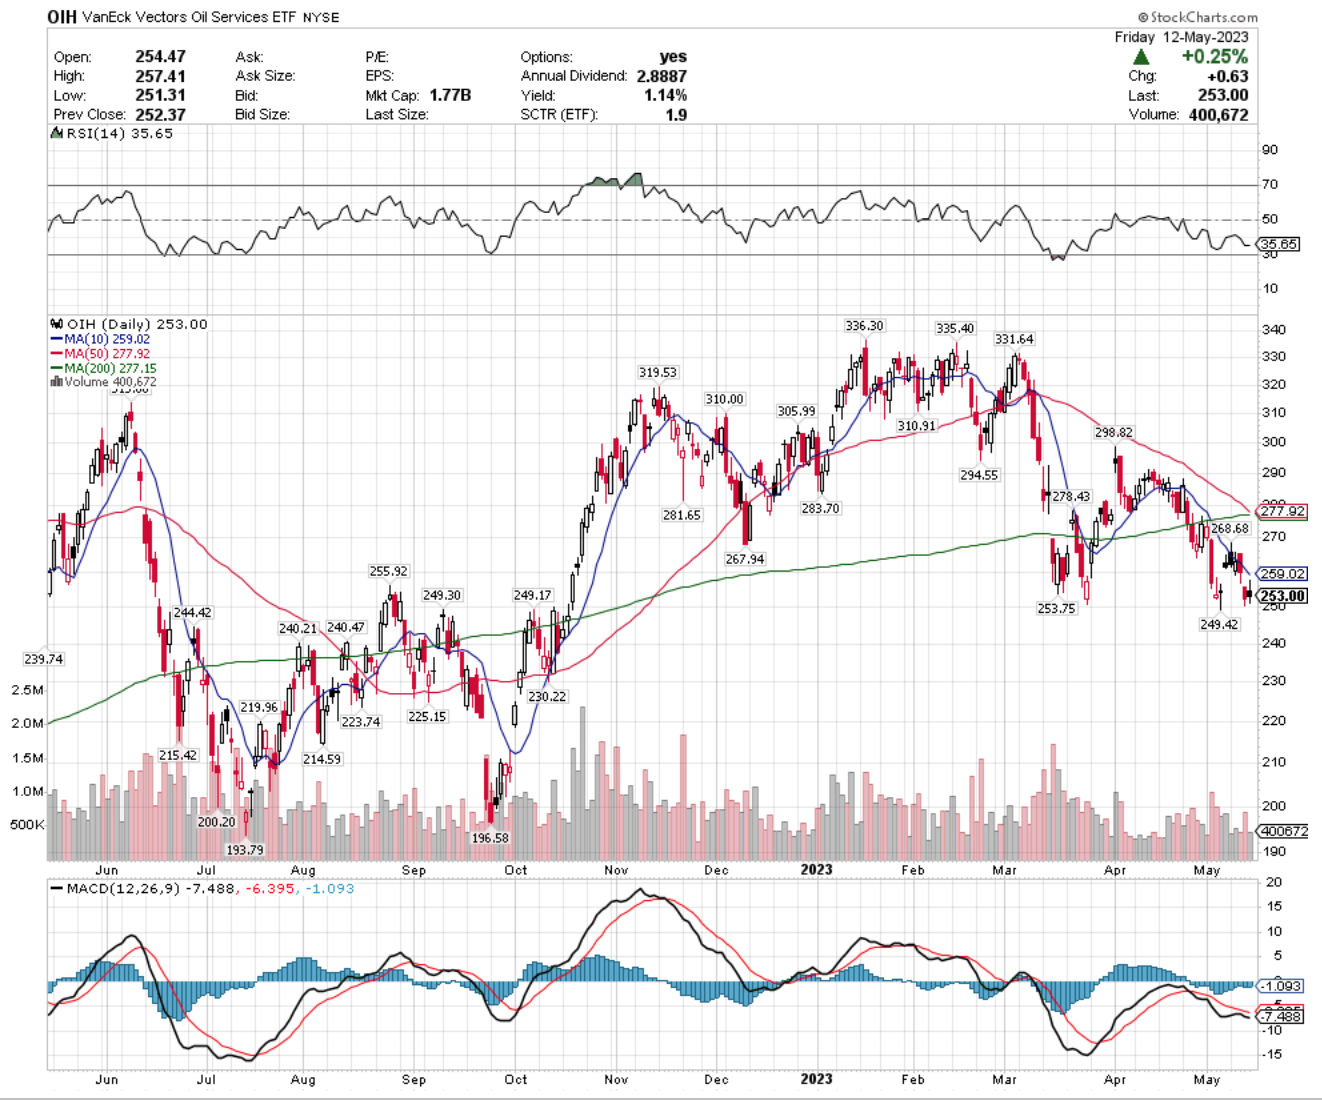
Task: Select the green MA(200) legend line marker
Action: coord(56,368)
